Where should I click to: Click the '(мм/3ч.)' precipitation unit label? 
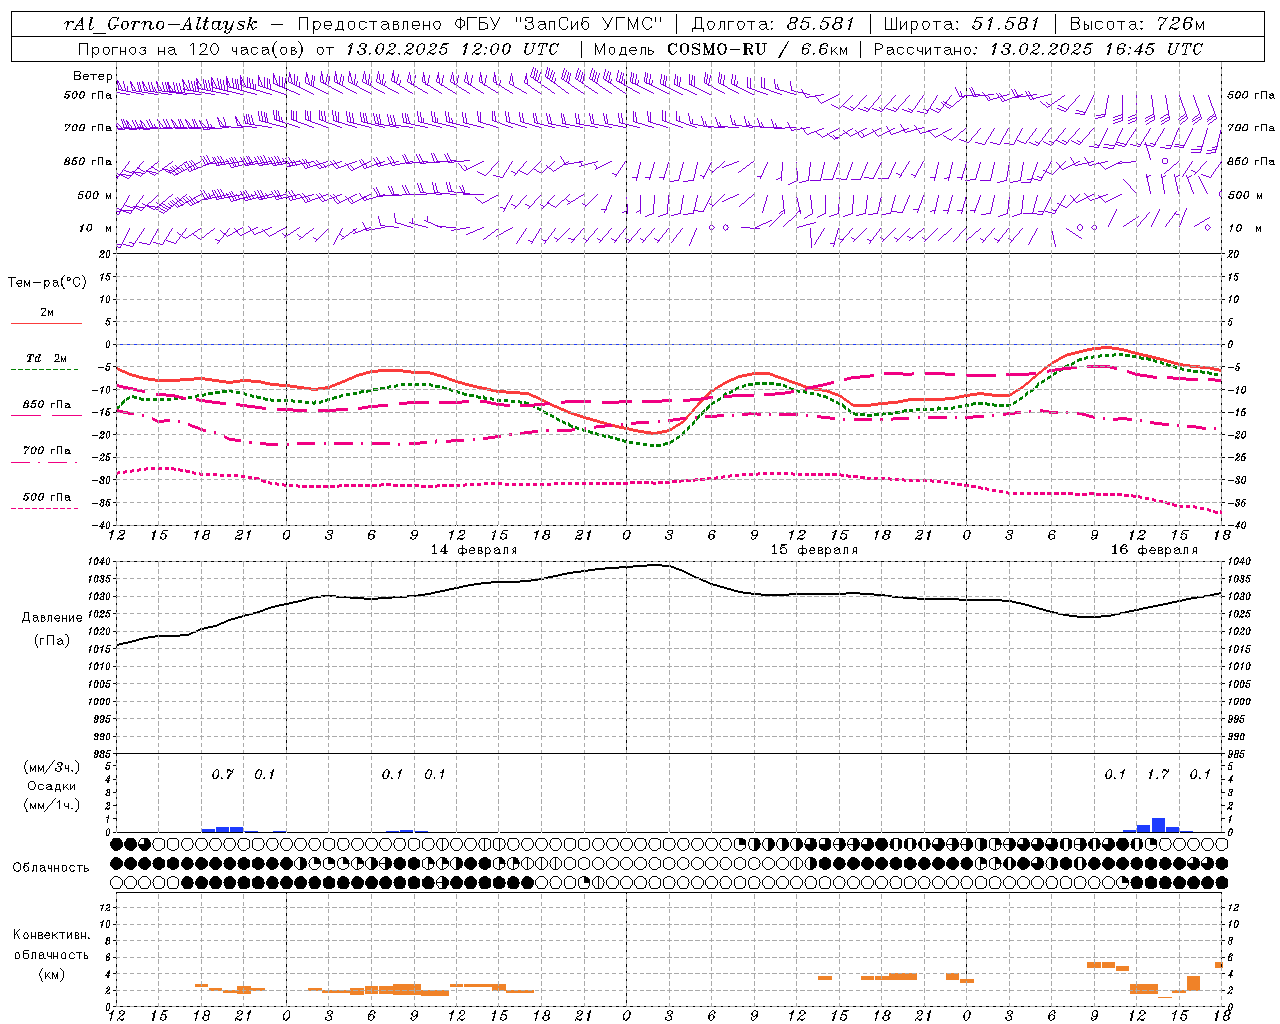[52, 767]
